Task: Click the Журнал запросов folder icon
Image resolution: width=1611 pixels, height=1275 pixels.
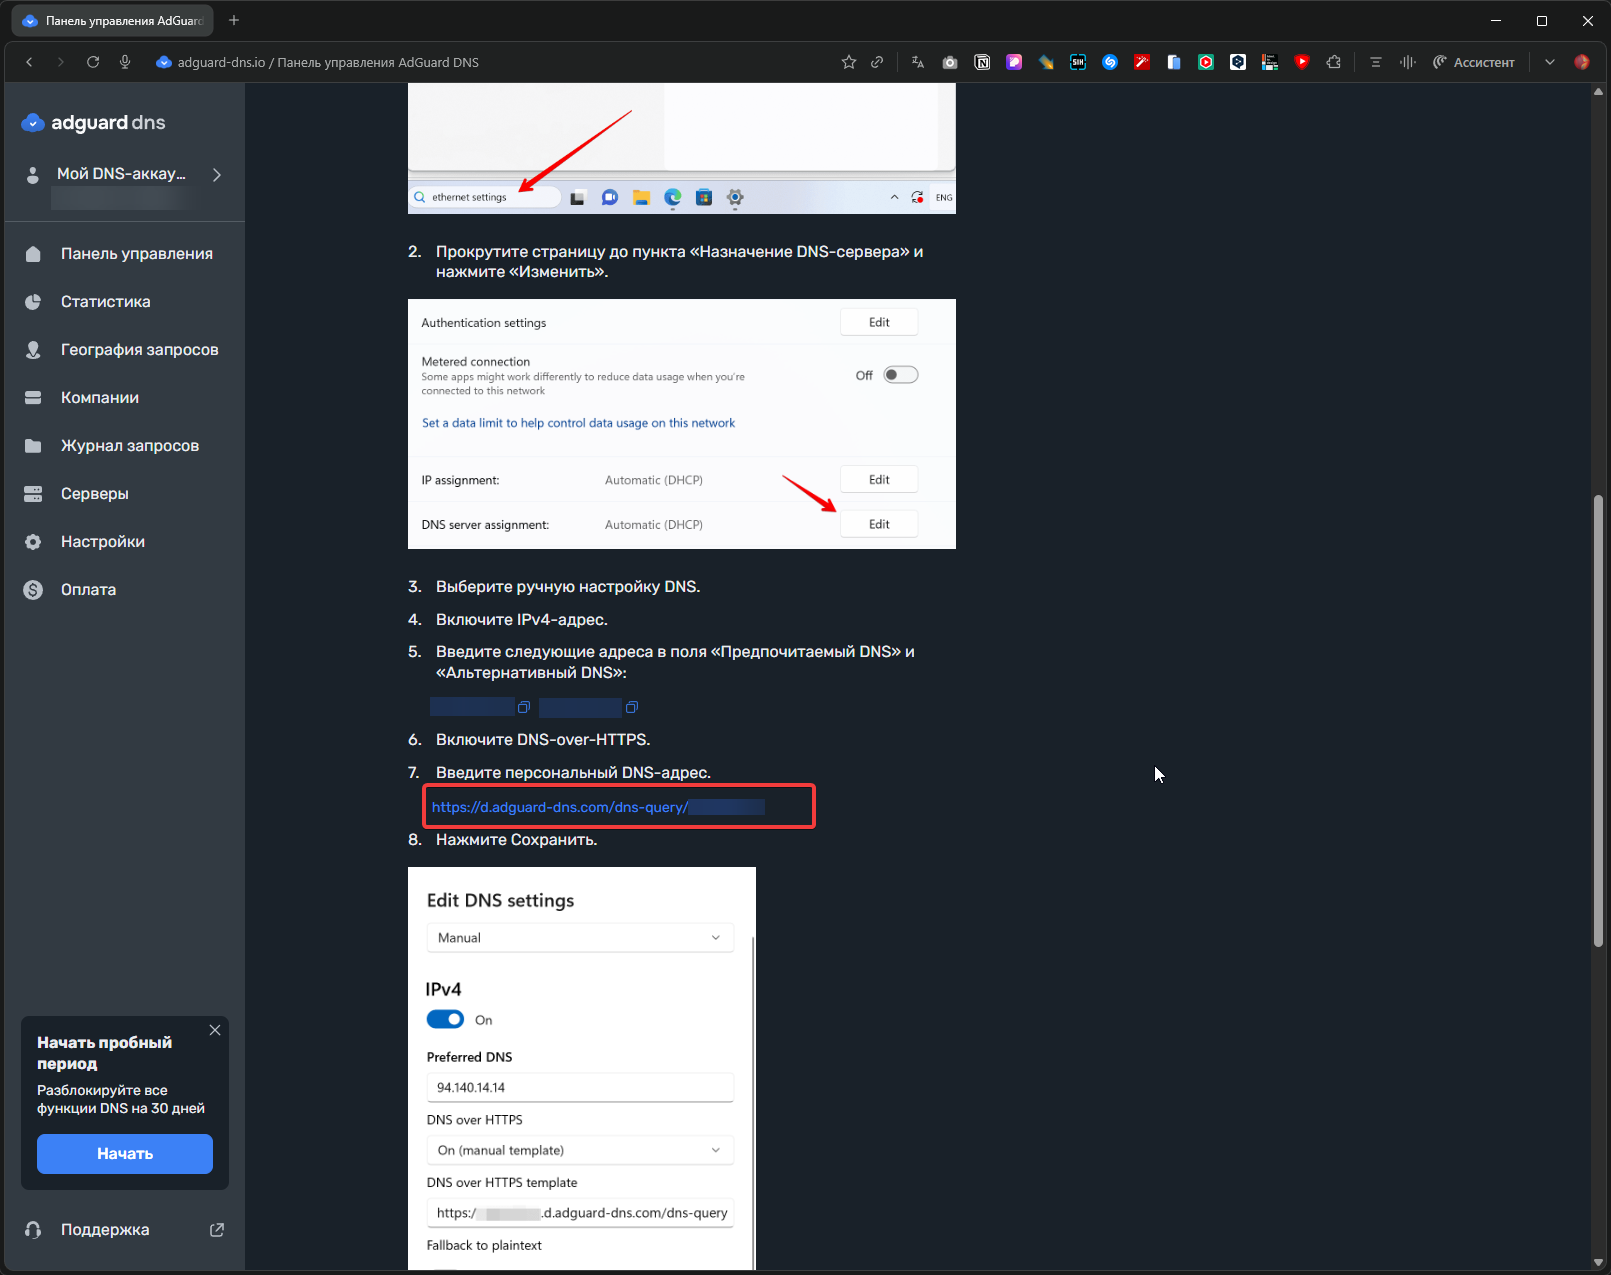Action: 33,446
